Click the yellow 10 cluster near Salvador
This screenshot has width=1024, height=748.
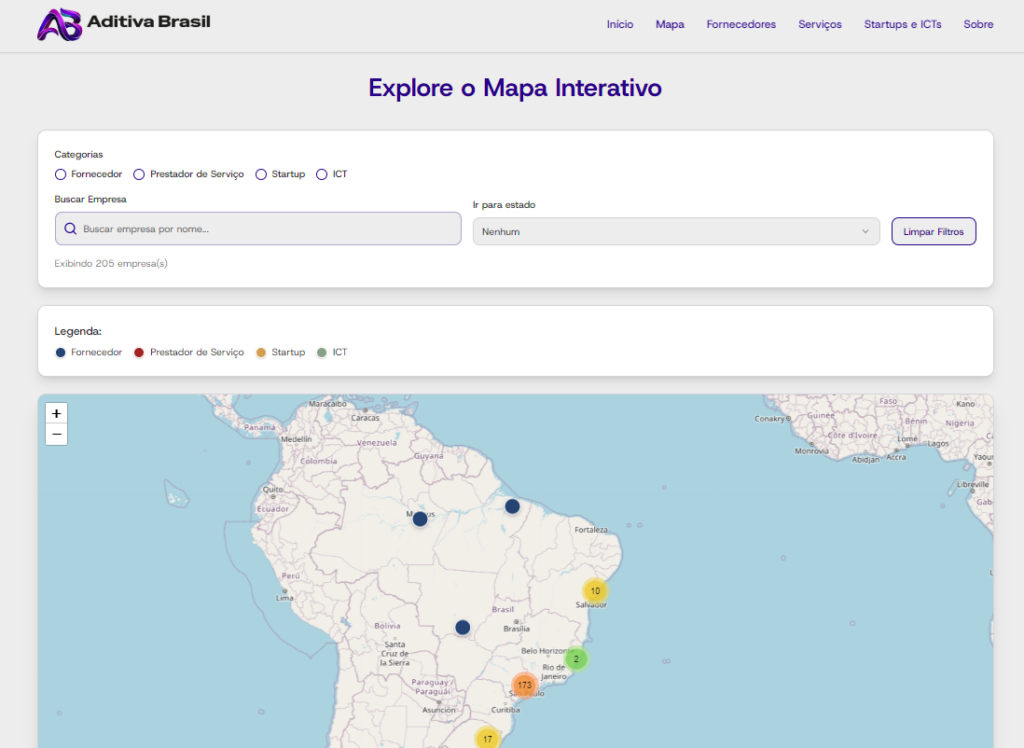[x=595, y=591]
